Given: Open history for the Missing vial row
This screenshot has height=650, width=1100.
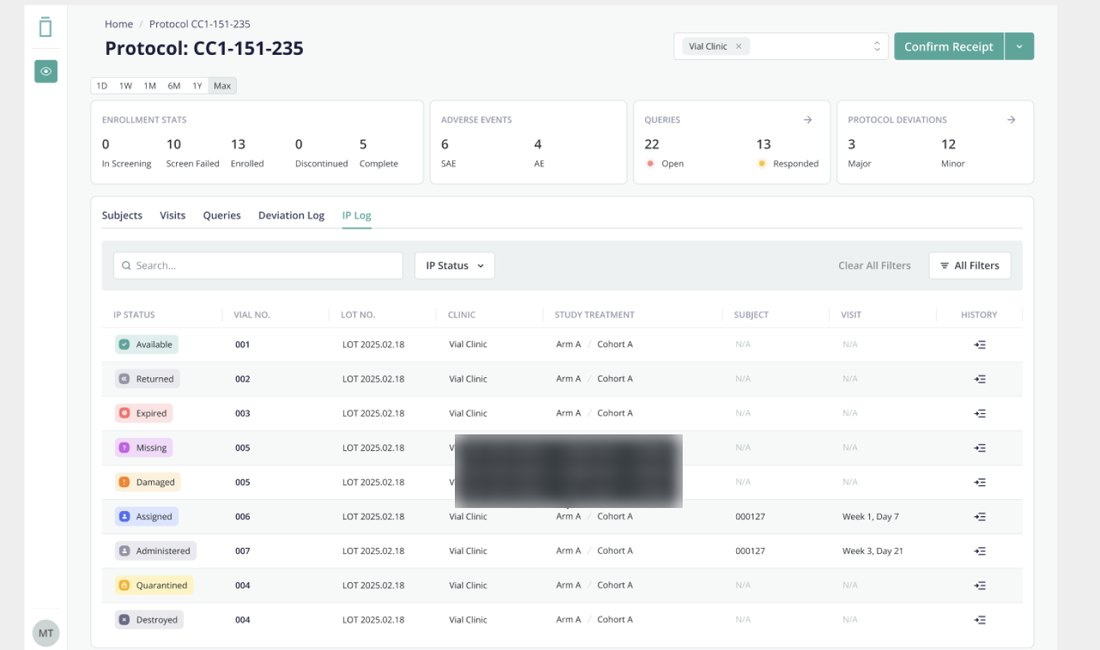Looking at the screenshot, I should 979,447.
